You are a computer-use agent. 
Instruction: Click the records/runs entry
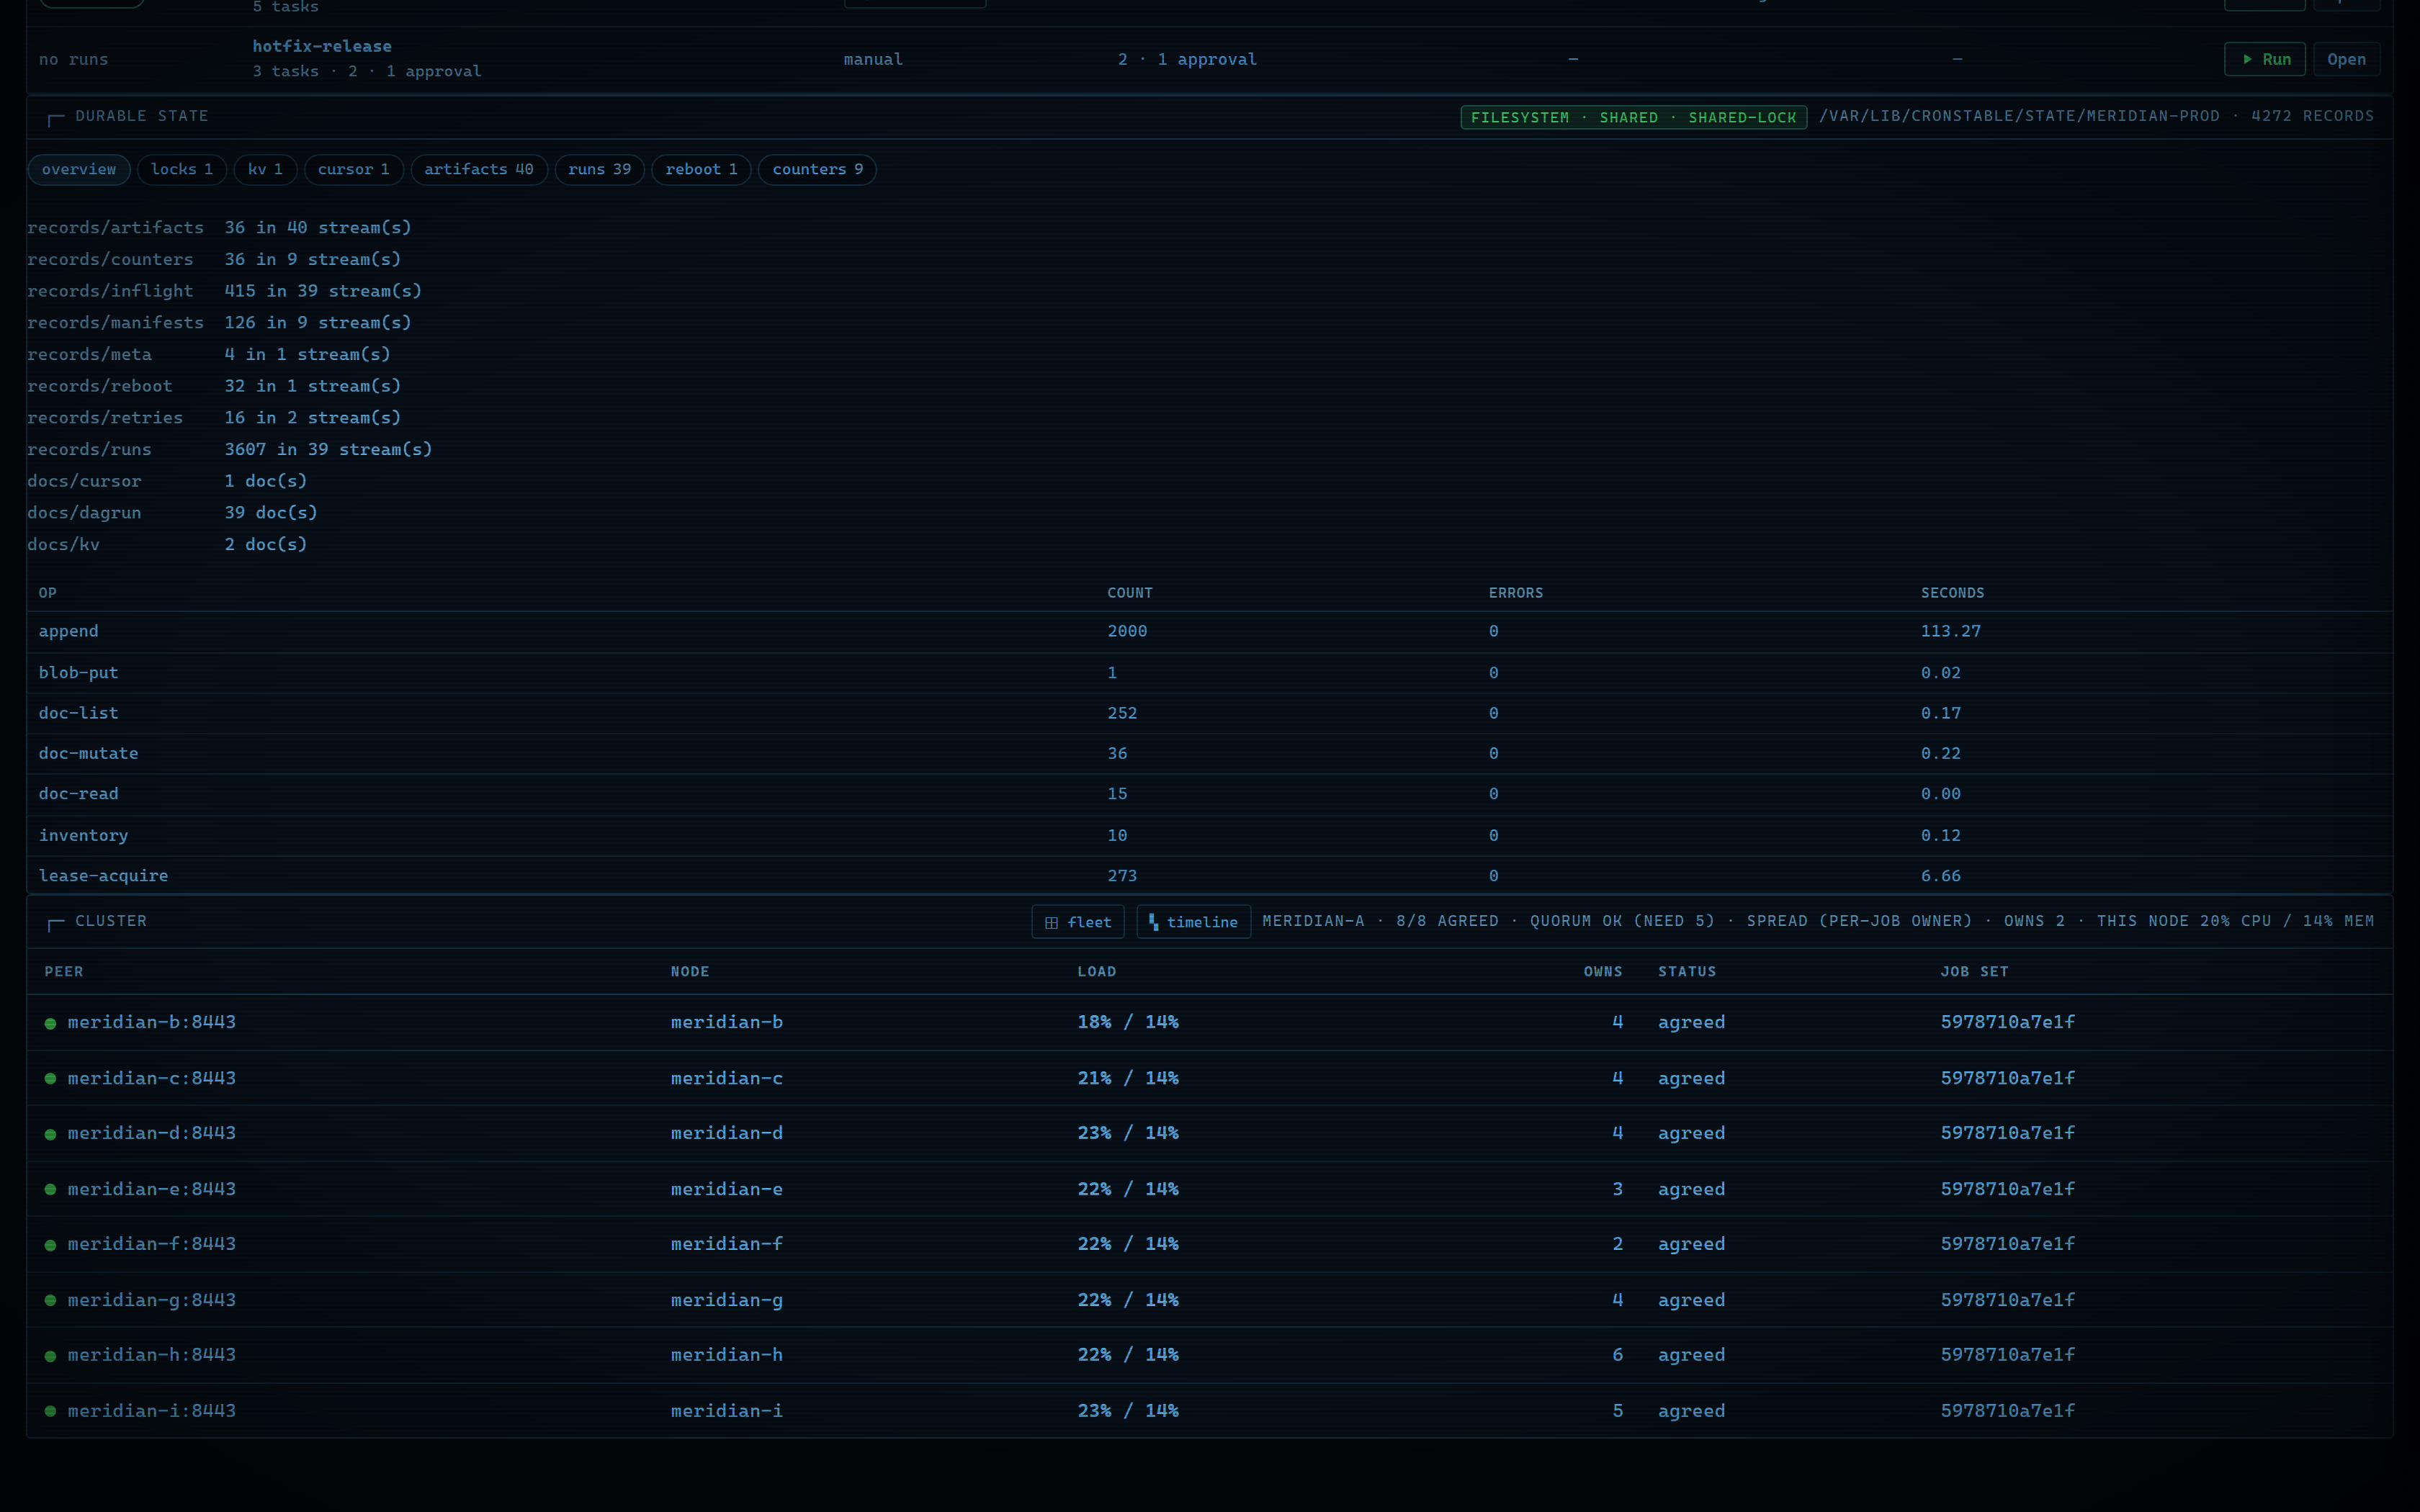click(89, 450)
